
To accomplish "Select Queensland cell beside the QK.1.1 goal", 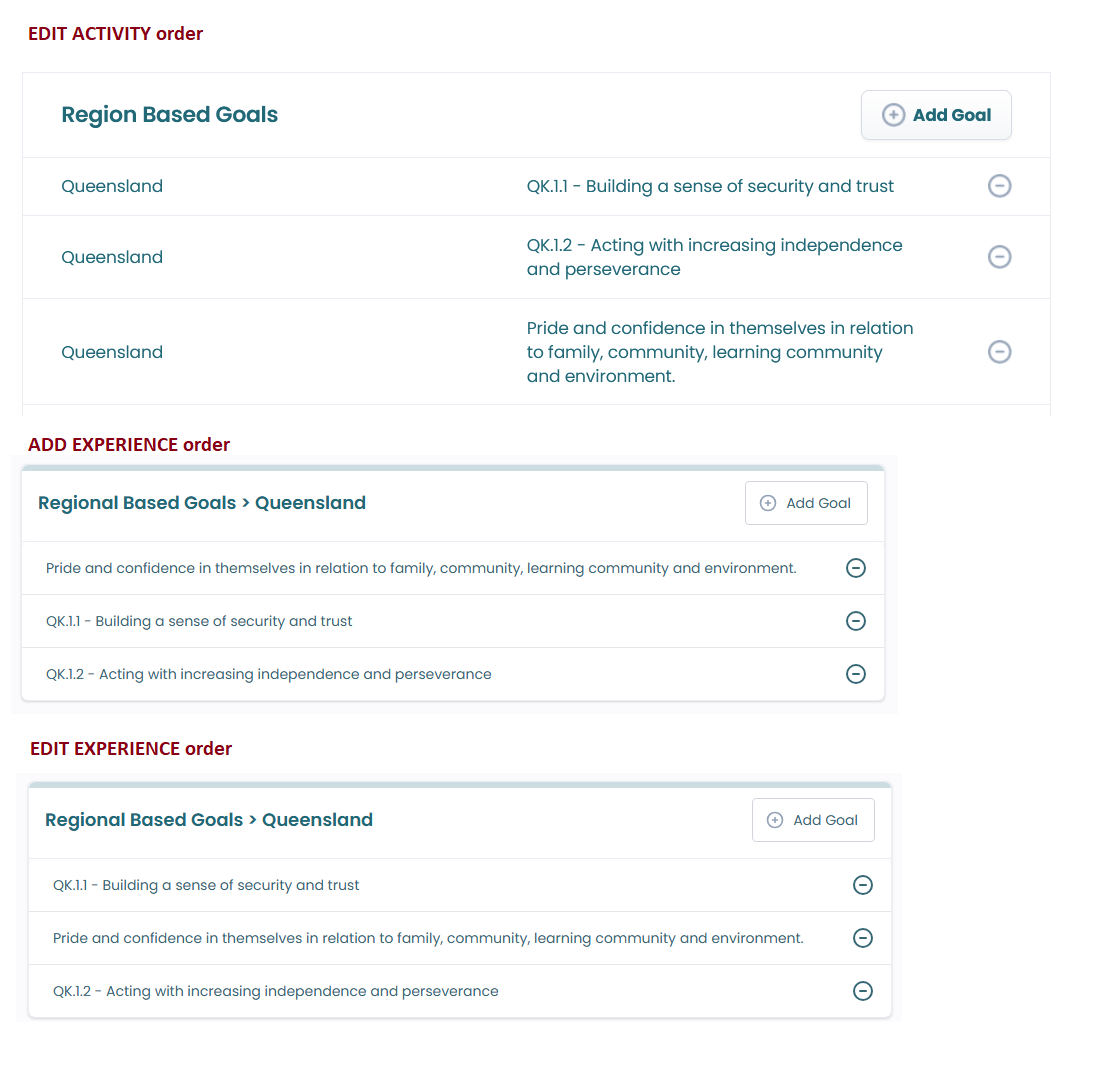I will (112, 186).
